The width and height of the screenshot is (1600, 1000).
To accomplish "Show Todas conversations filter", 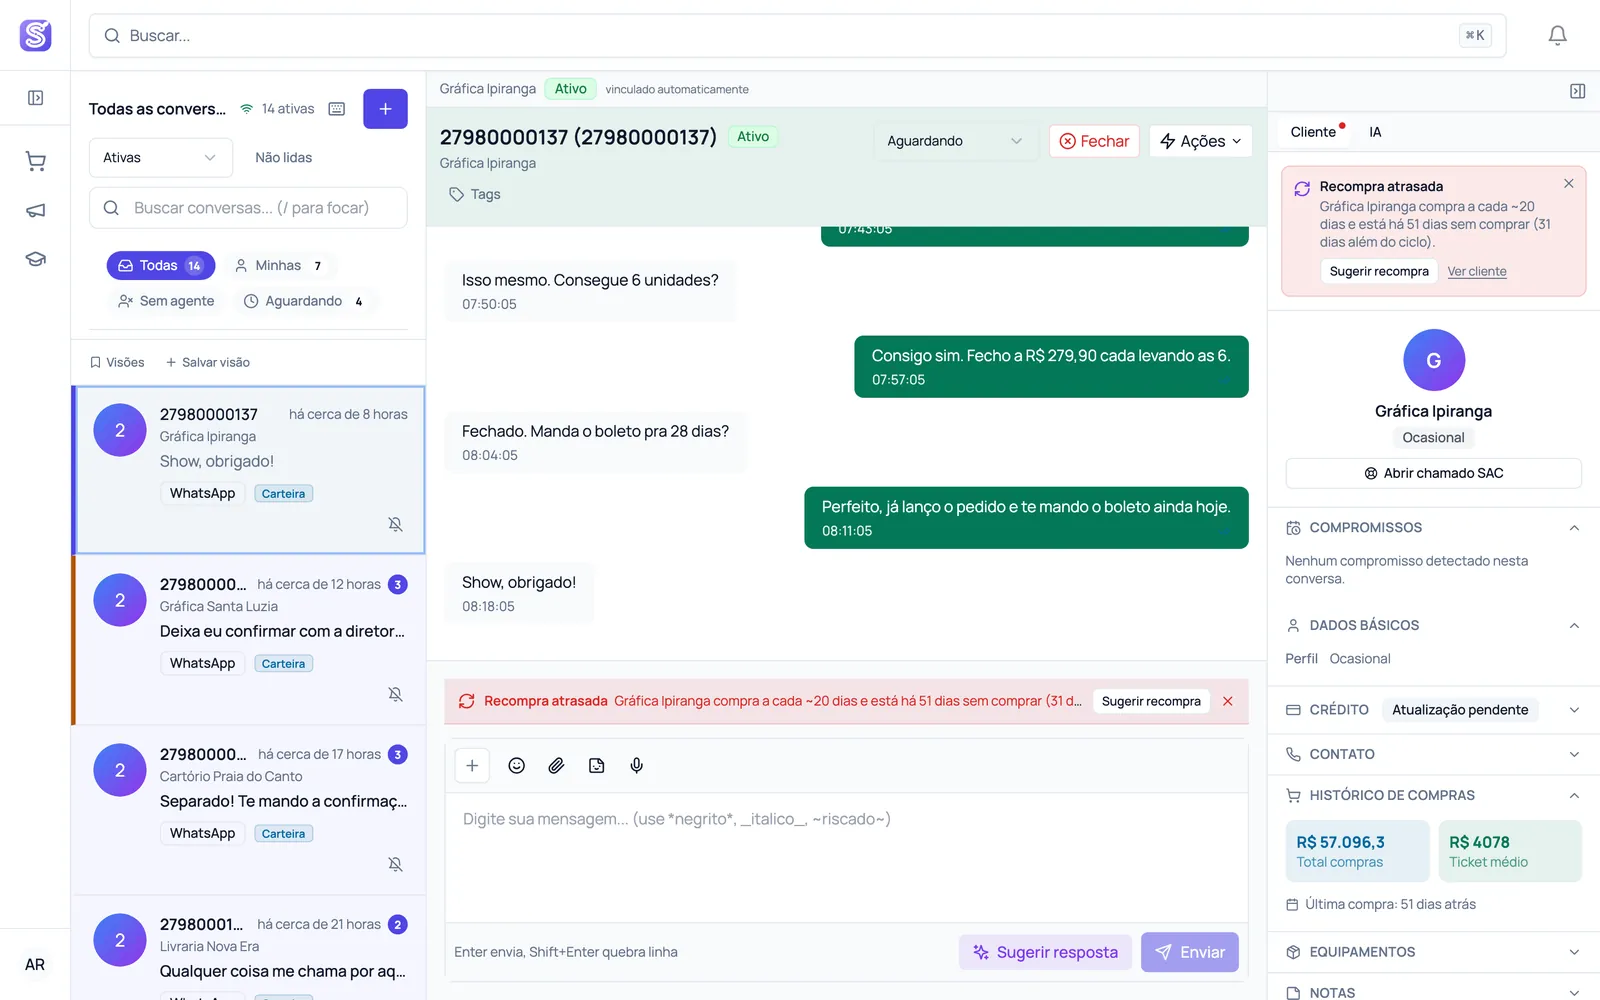I will point(161,266).
